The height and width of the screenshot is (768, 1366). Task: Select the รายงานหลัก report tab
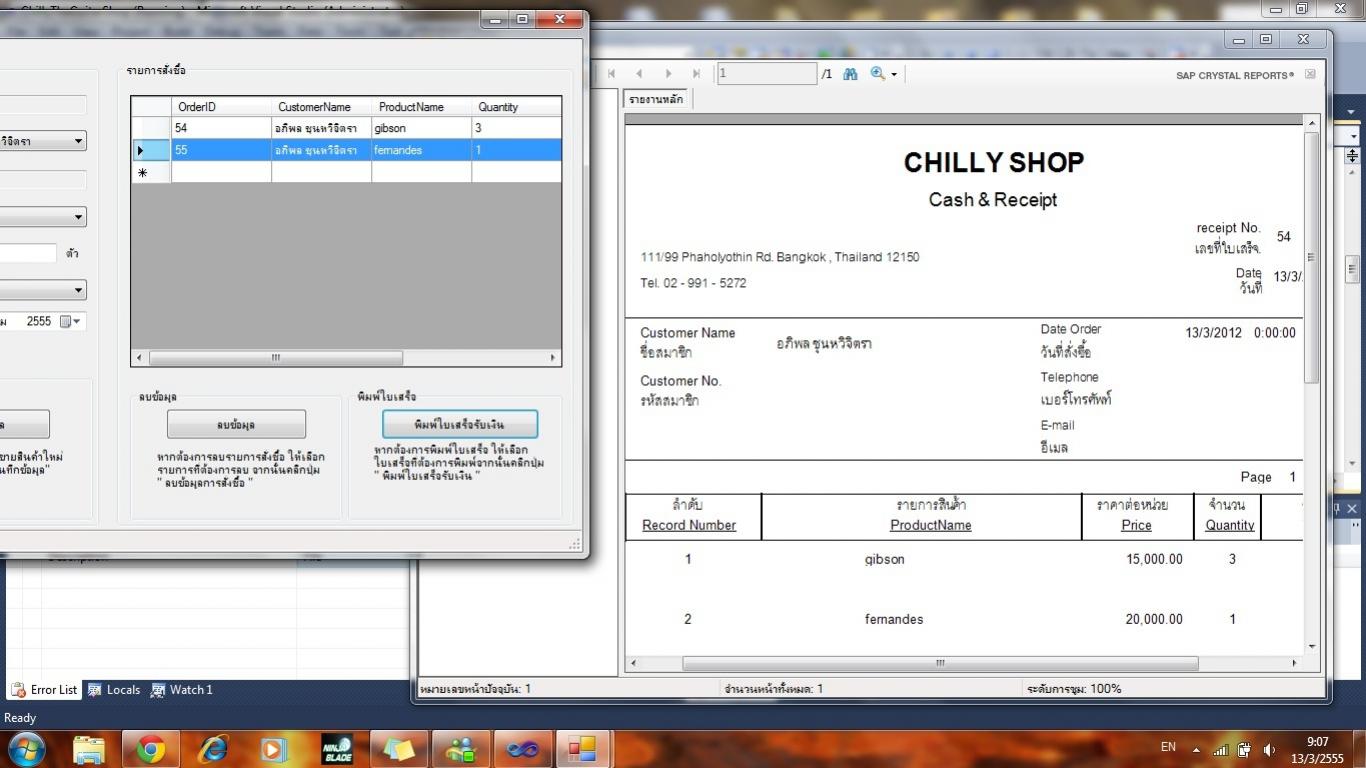[x=657, y=99]
